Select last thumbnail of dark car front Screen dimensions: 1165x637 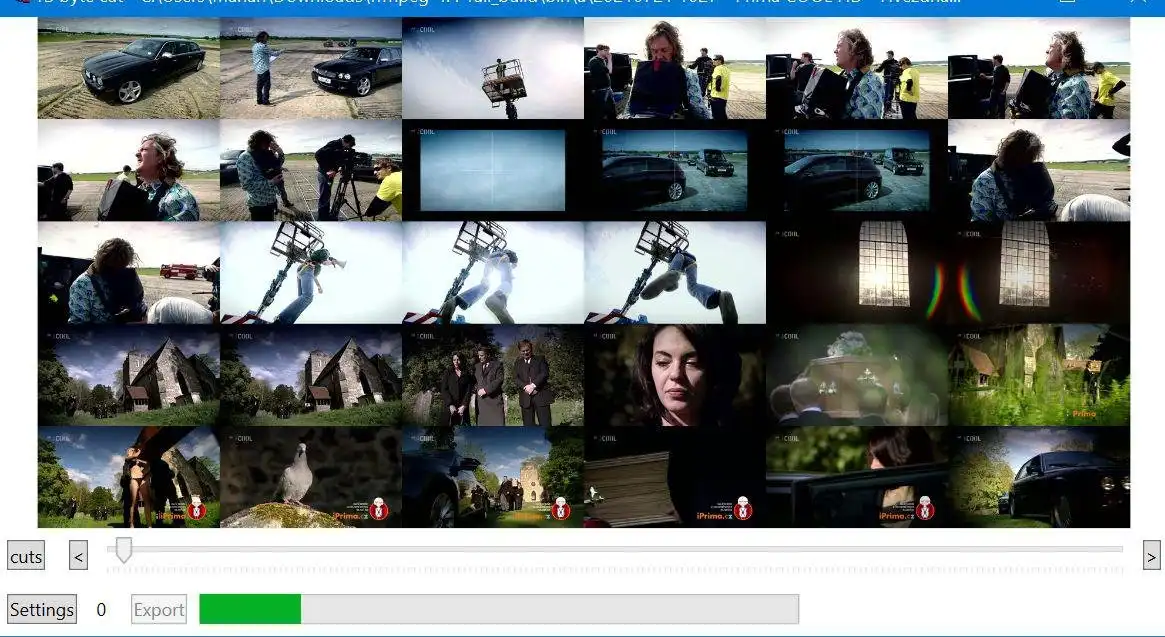tap(1039, 476)
